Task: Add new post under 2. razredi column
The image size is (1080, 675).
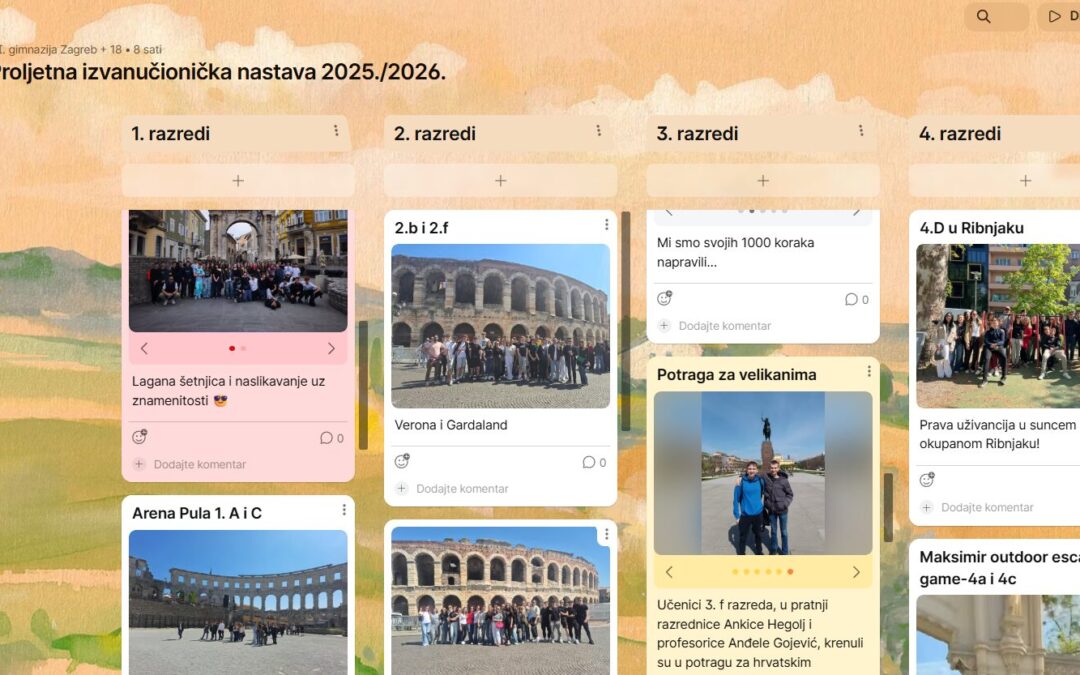Action: point(500,180)
